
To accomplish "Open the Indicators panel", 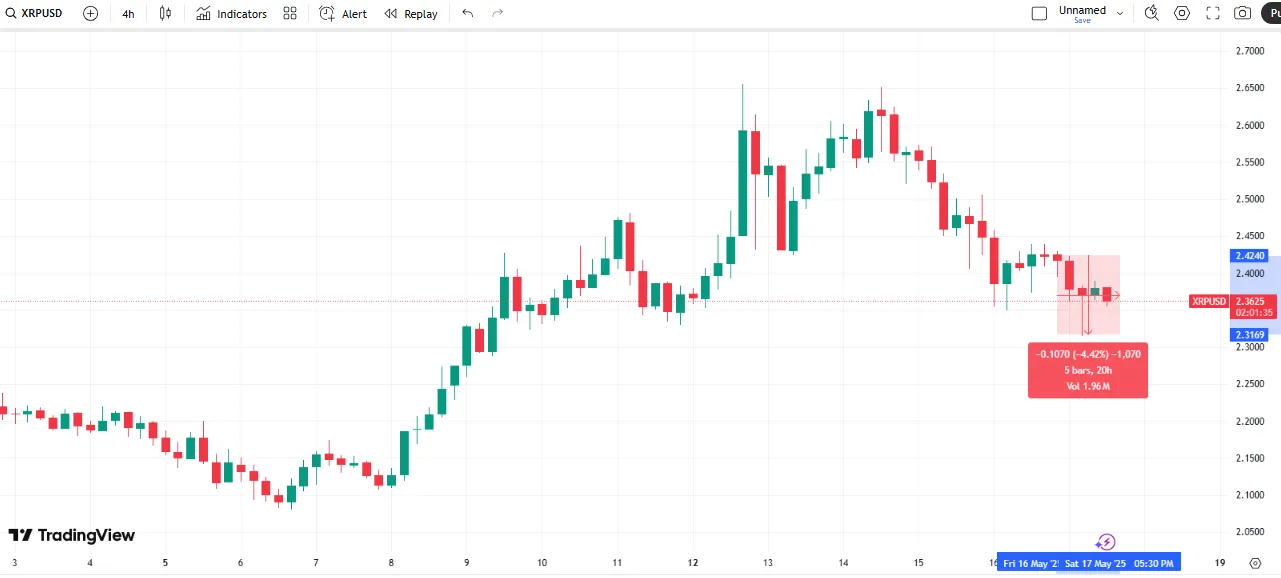I will pos(230,13).
